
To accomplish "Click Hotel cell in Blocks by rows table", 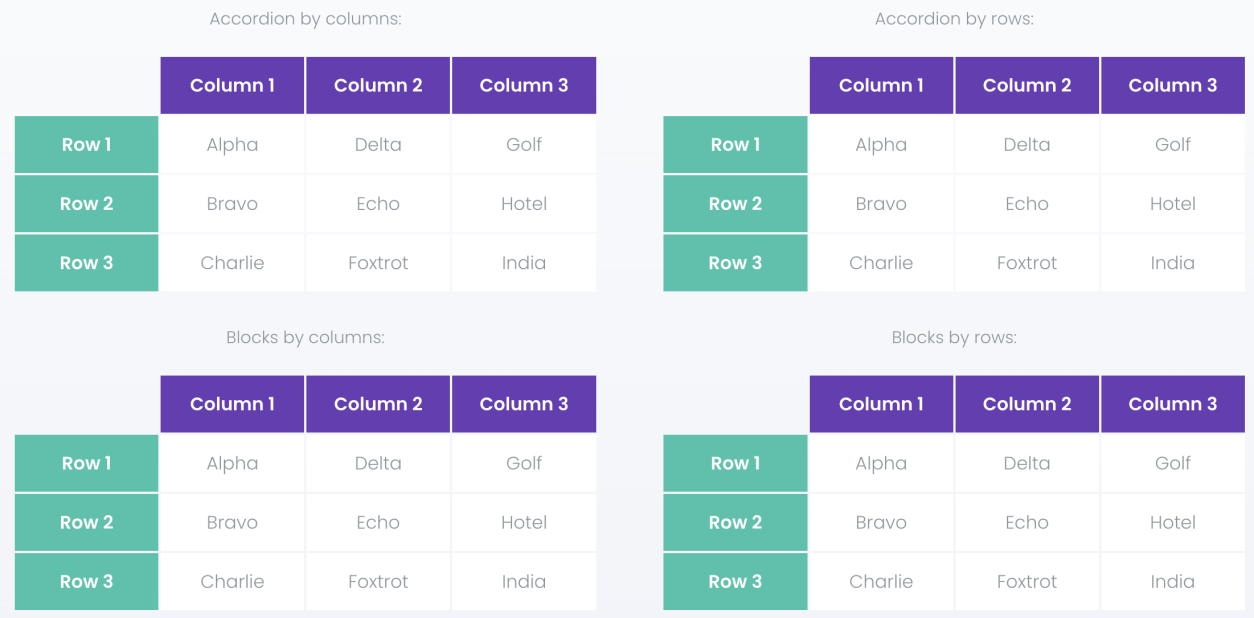I will pyautogui.click(x=1172, y=522).
